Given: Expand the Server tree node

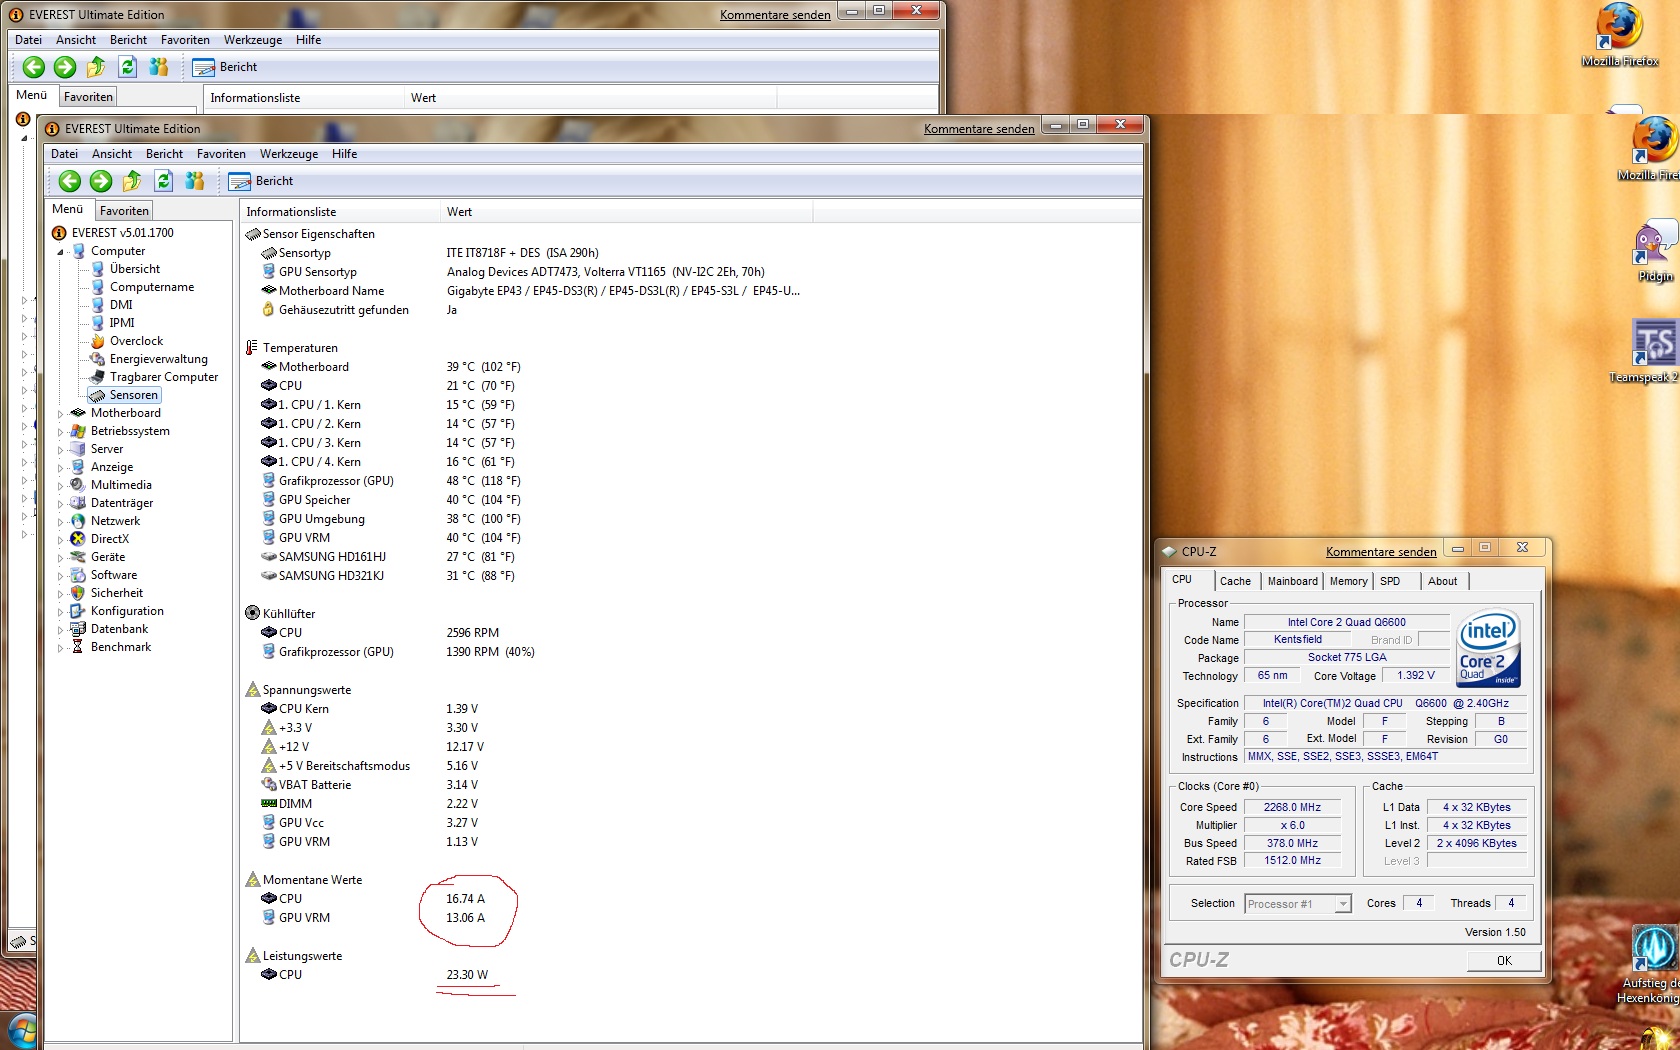Looking at the screenshot, I should point(60,450).
